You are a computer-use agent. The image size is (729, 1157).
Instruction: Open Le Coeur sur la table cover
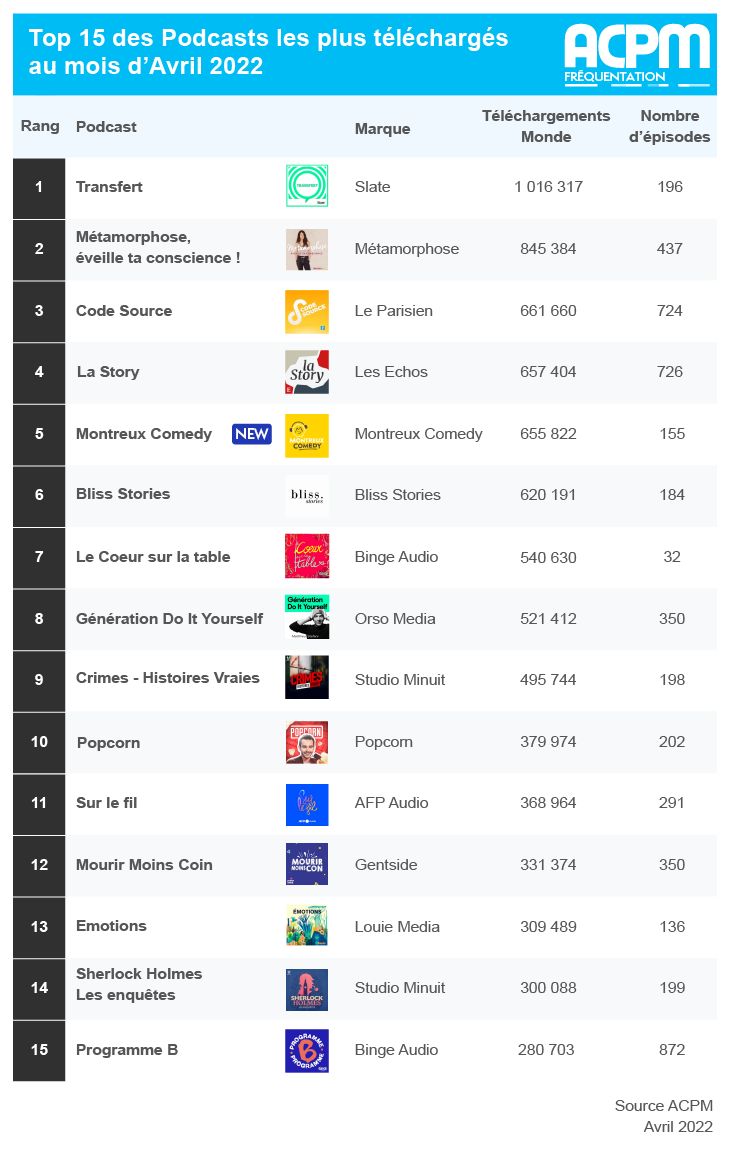click(x=307, y=556)
